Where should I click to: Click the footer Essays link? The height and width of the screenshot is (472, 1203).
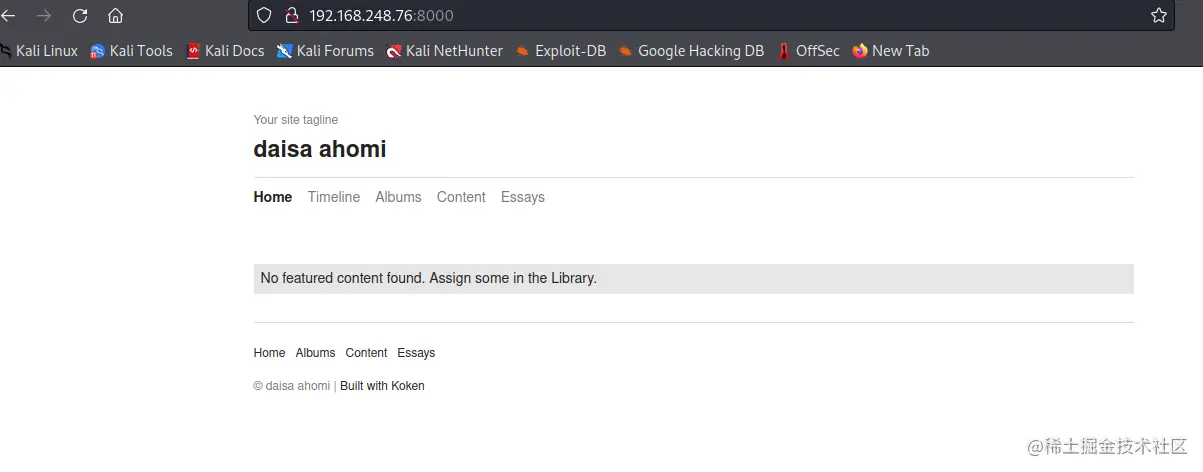pyautogui.click(x=416, y=353)
